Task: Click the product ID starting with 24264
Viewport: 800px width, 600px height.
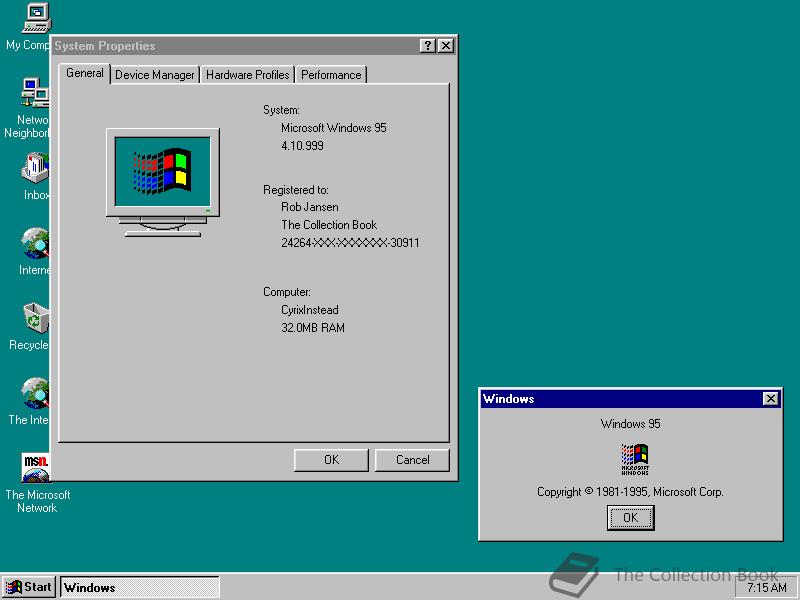Action: (x=350, y=243)
